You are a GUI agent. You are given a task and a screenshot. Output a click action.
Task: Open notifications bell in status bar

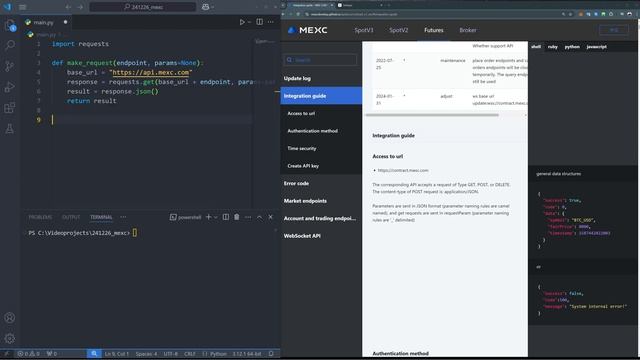click(x=271, y=354)
